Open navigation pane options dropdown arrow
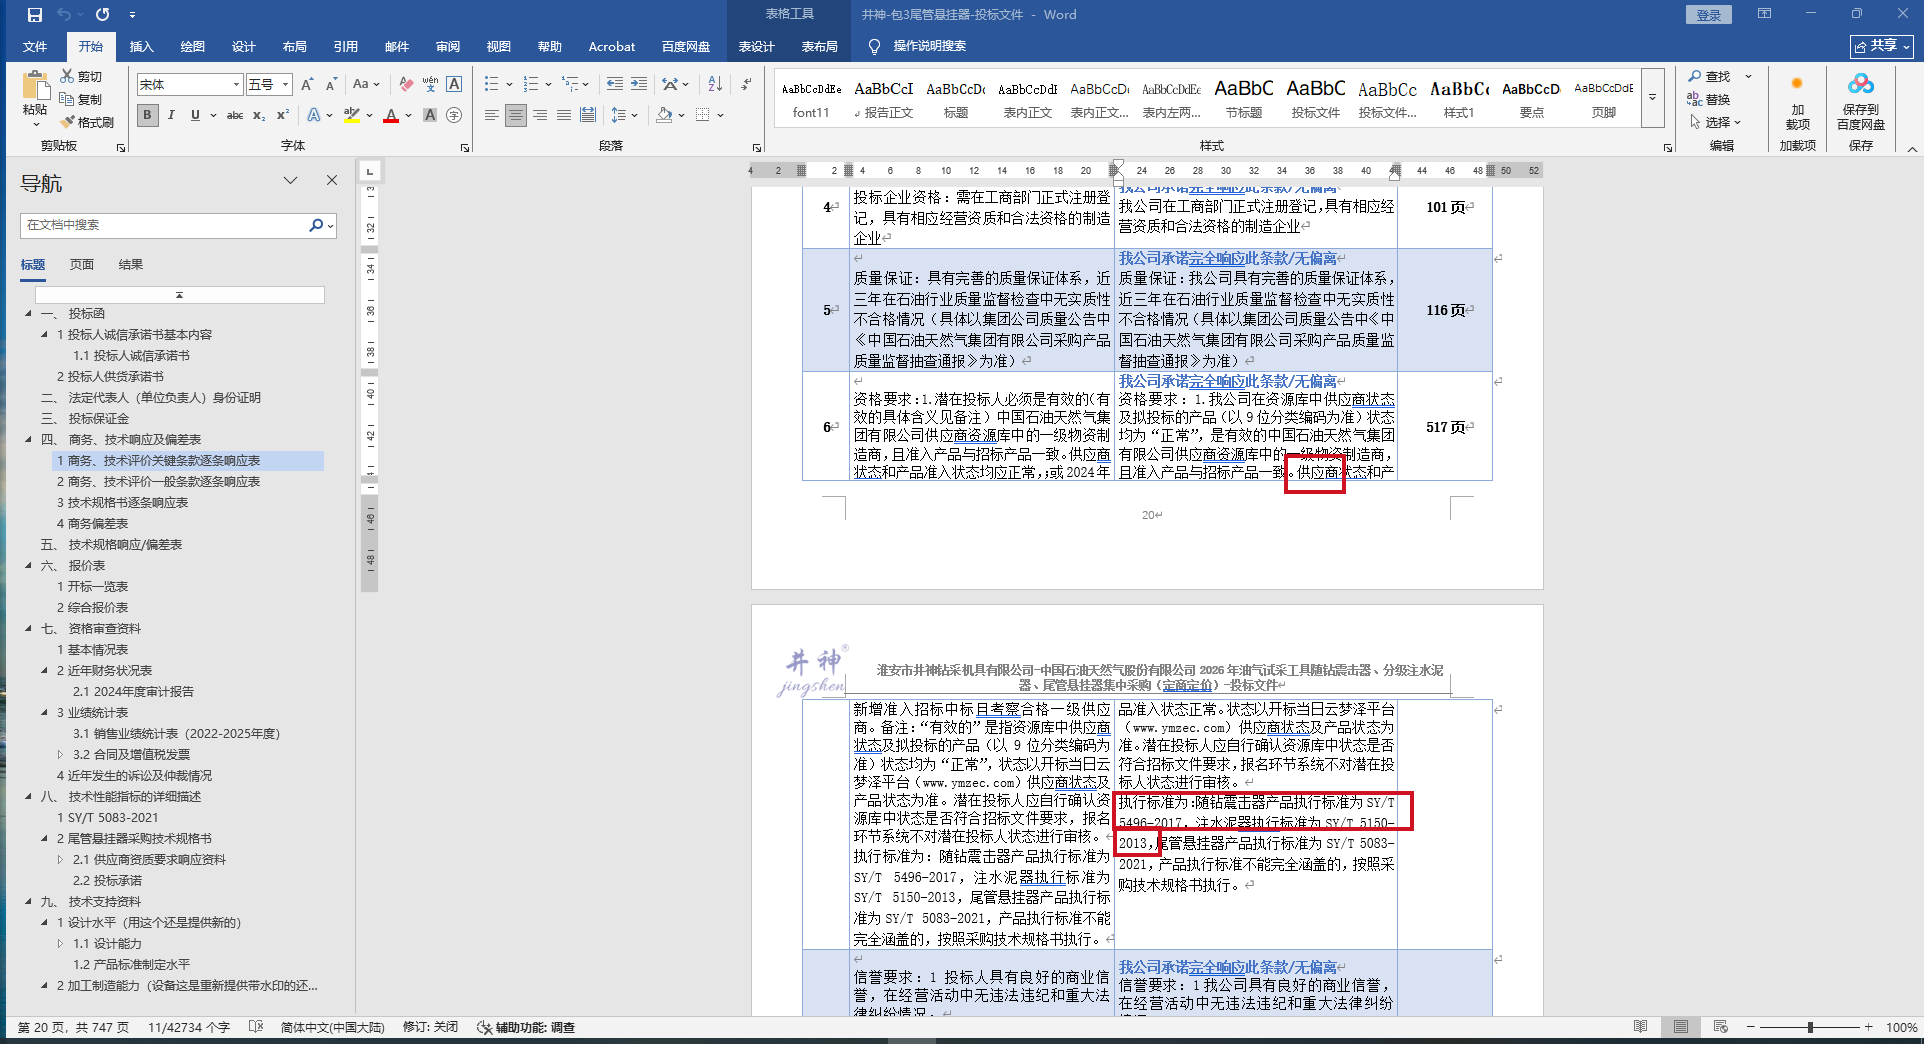 290,181
